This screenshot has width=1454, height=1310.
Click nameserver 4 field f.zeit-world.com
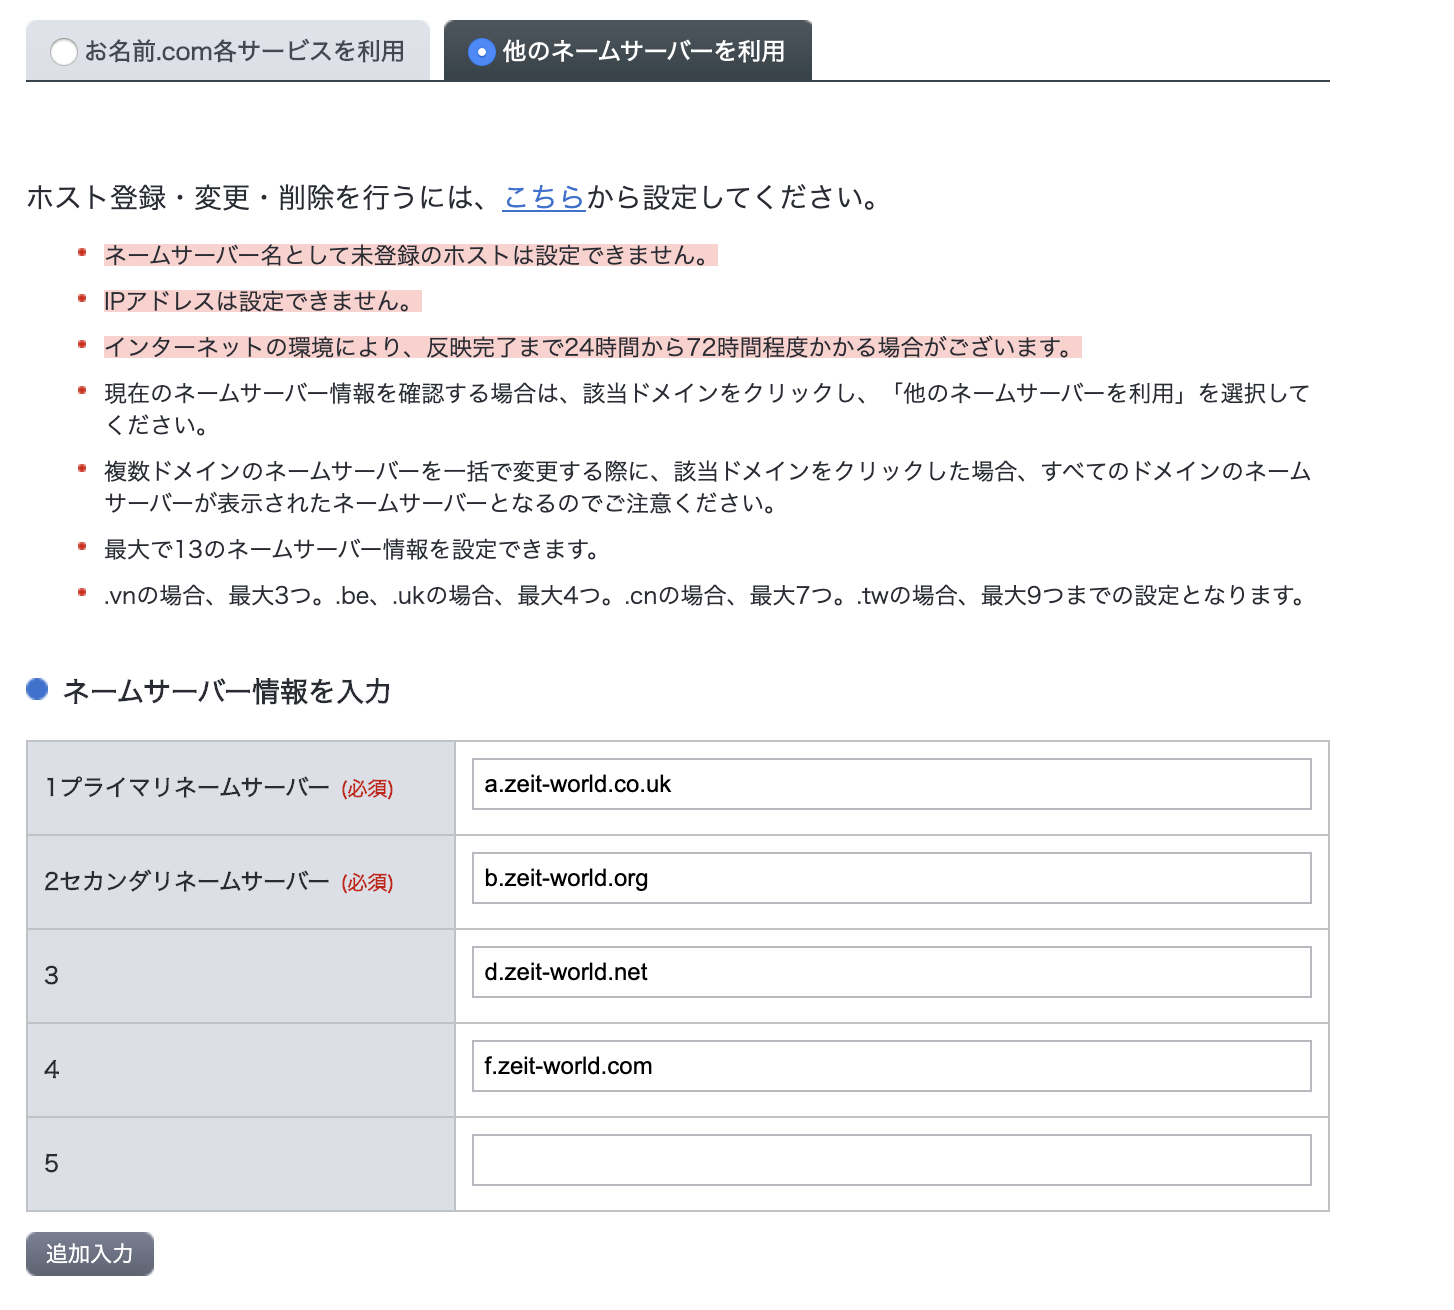pyautogui.click(x=891, y=1066)
